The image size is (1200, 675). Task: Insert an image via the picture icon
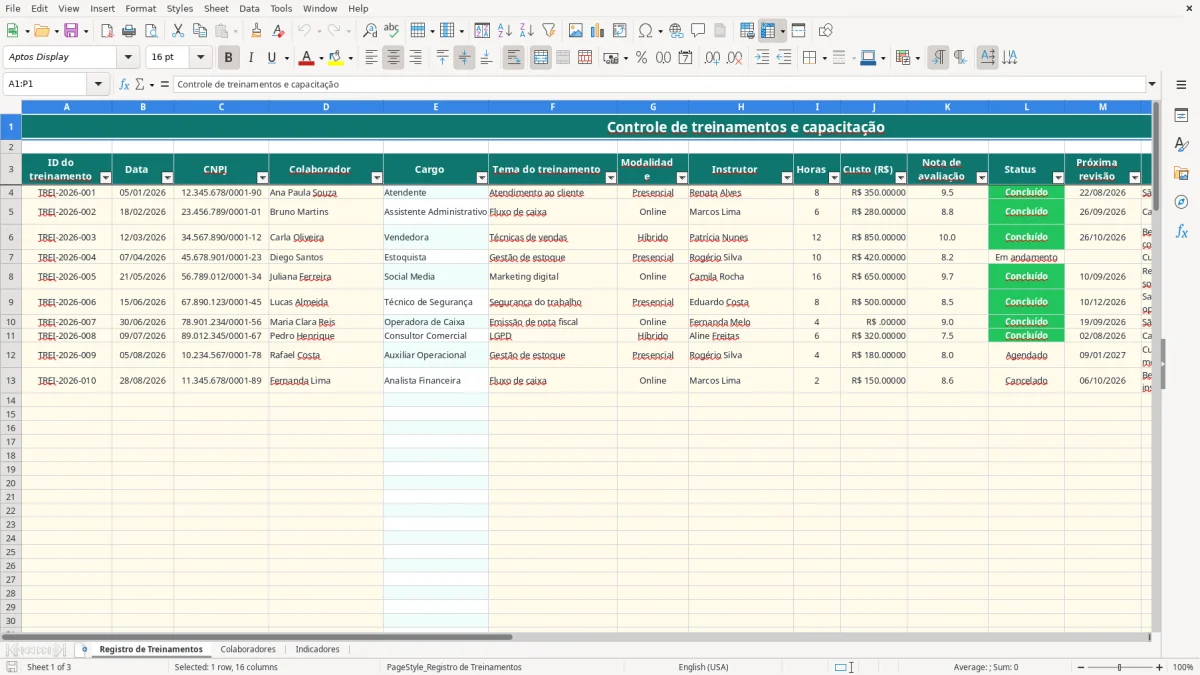[576, 31]
